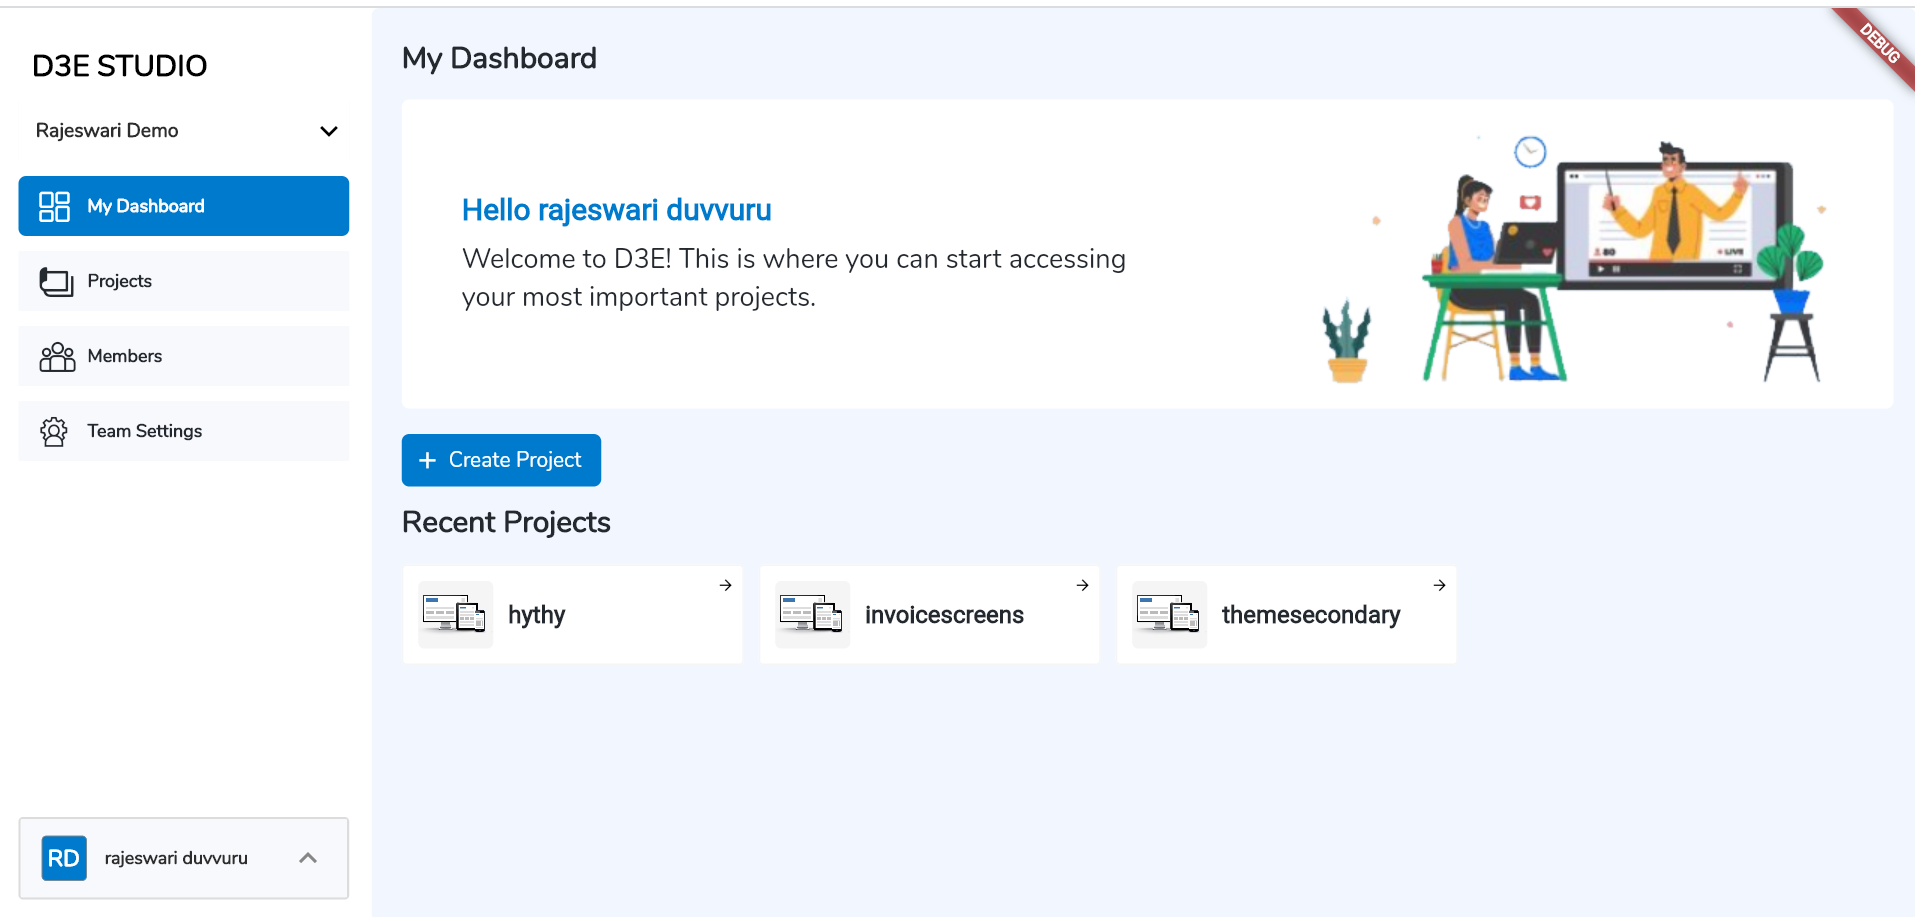Viewport: 1915px width, 917px height.
Task: Click the My Dashboard grid icon
Action: [54, 207]
